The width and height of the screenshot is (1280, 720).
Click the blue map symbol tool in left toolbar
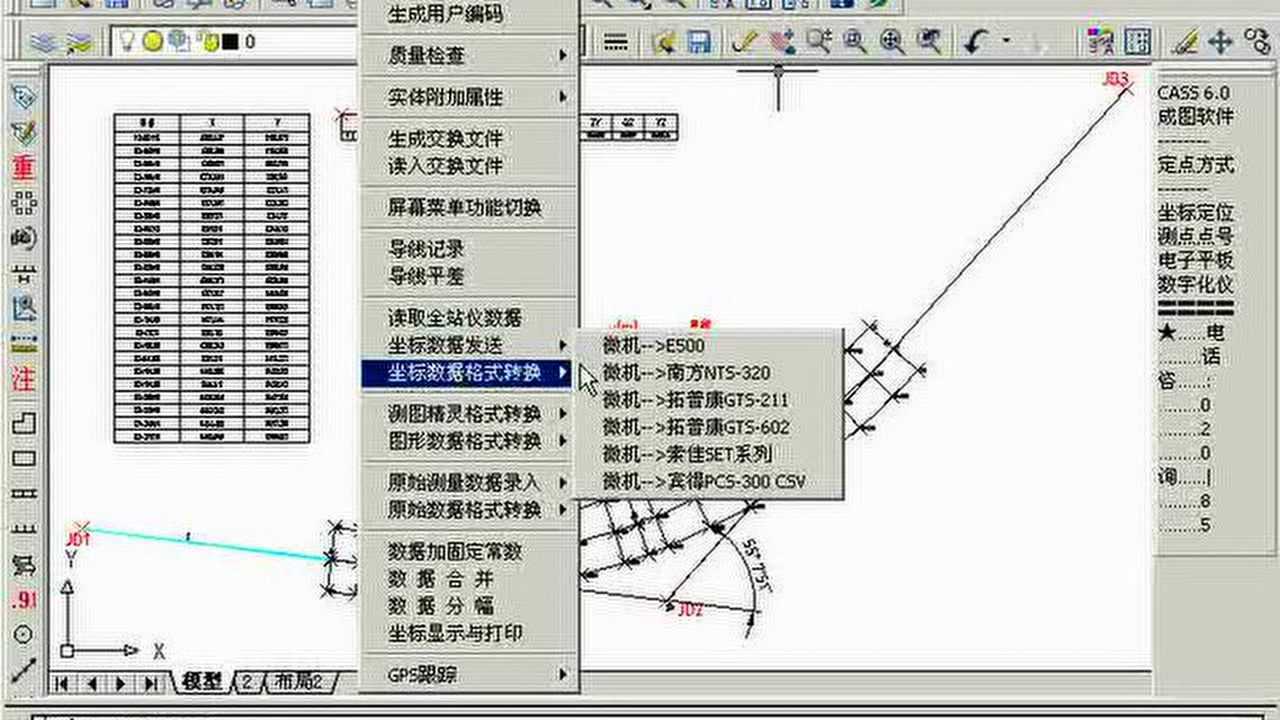point(23,309)
